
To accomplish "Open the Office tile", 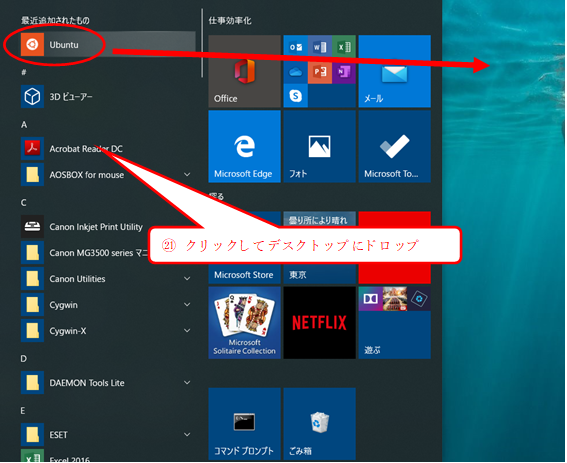I will 244,71.
